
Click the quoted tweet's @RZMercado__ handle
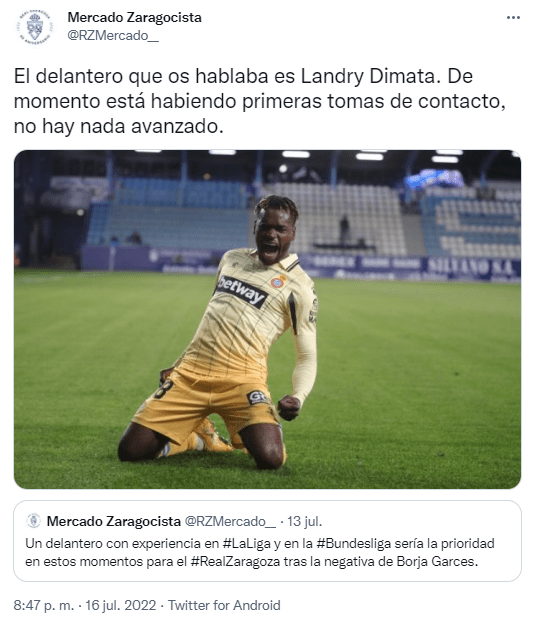tap(231, 521)
